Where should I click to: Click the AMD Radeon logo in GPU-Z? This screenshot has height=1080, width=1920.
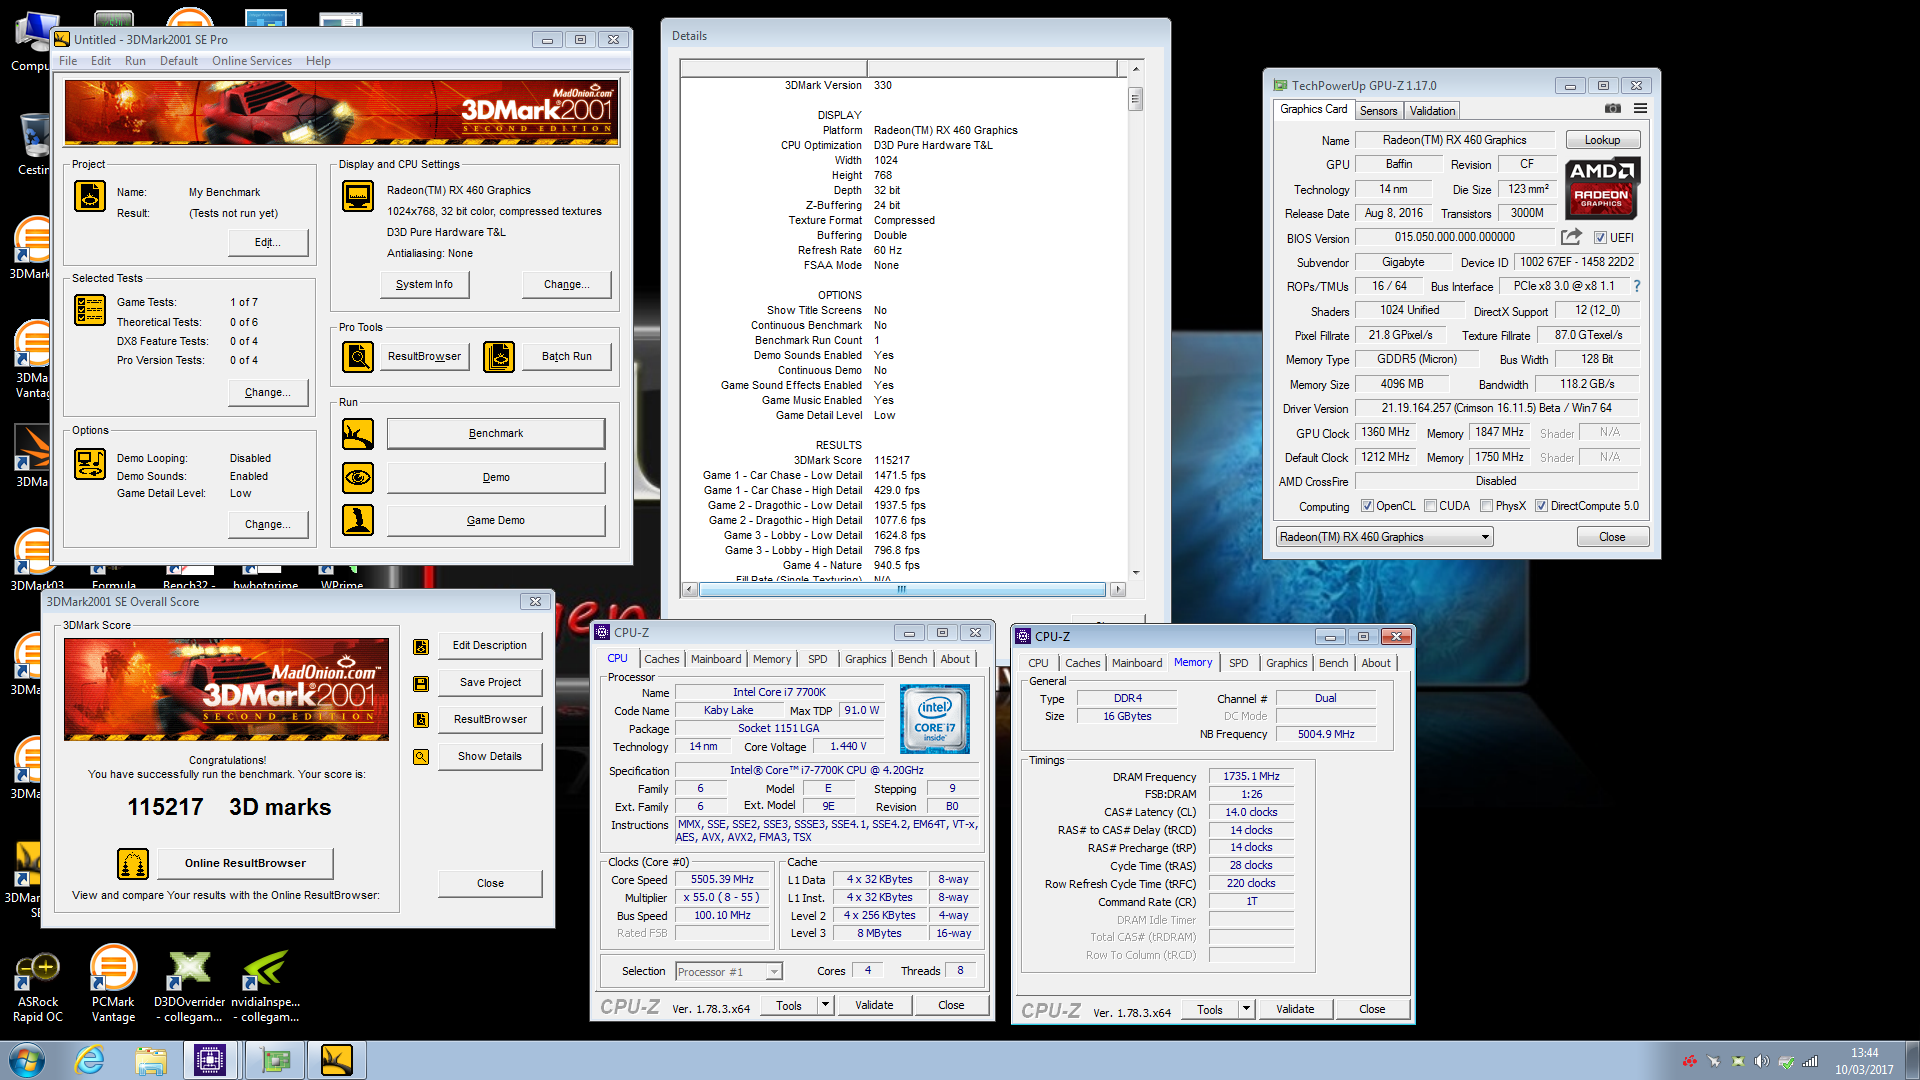(x=1601, y=188)
